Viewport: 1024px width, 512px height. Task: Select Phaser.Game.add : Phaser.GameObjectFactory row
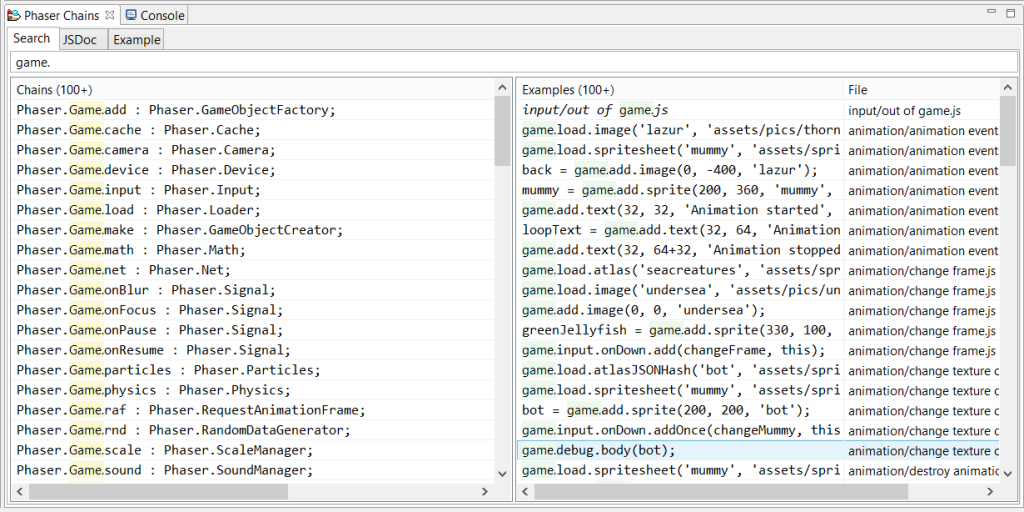pos(253,110)
